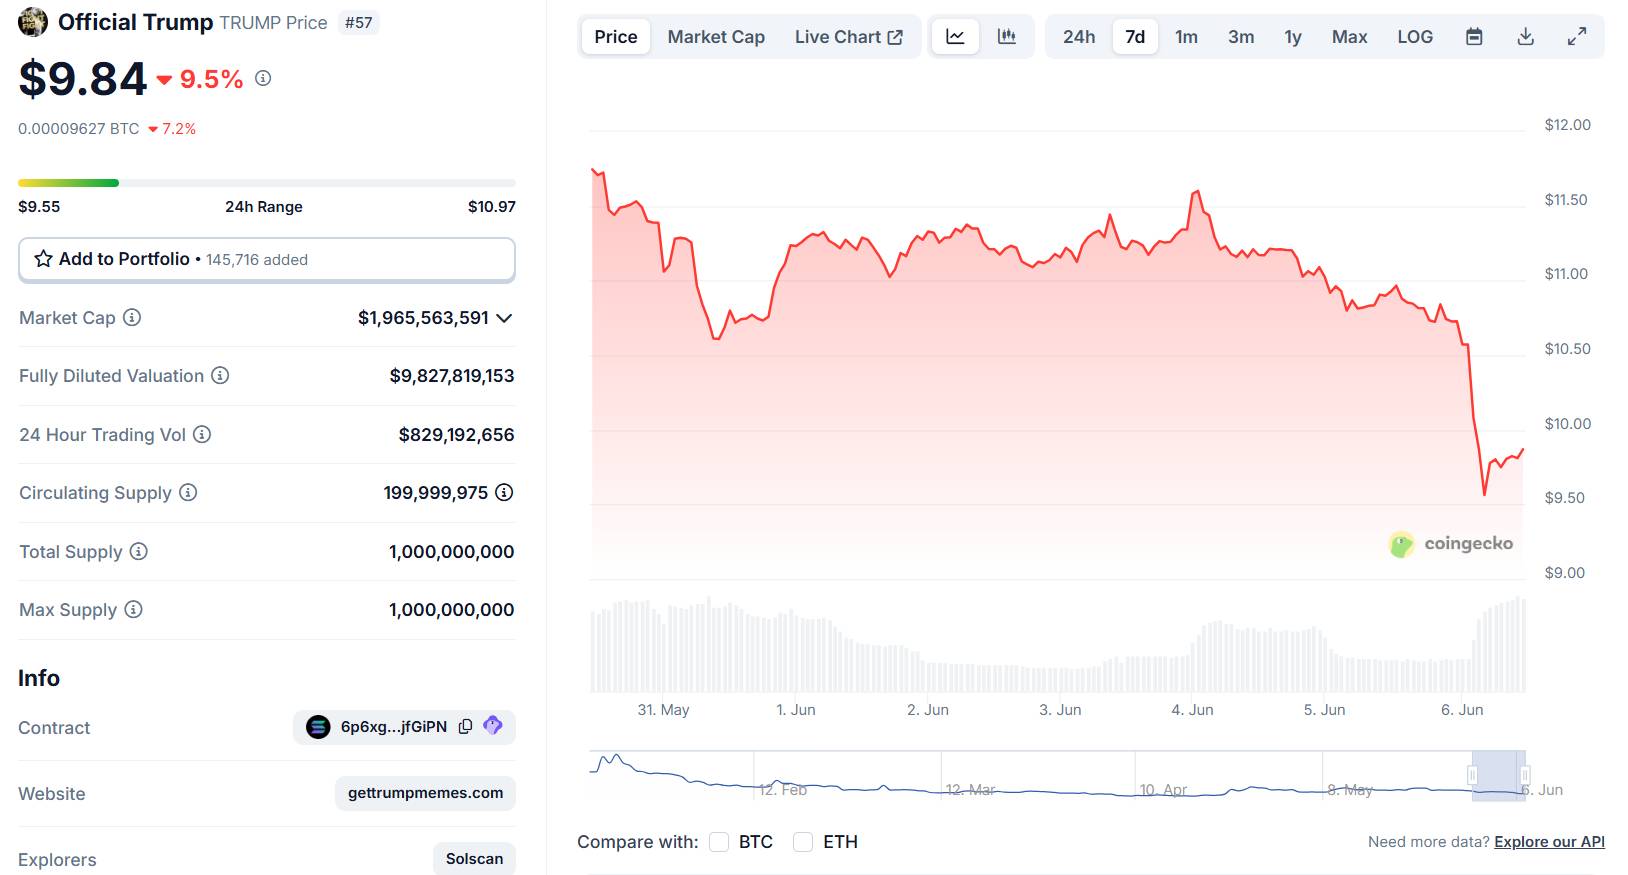This screenshot has width=1628, height=875.
Task: Open the Live Chart tab
Action: pyautogui.click(x=849, y=37)
